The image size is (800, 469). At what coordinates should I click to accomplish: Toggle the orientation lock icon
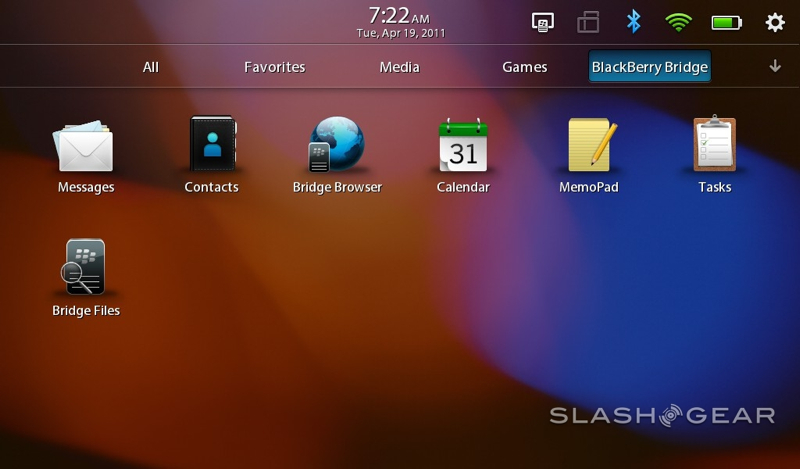pyautogui.click(x=589, y=22)
